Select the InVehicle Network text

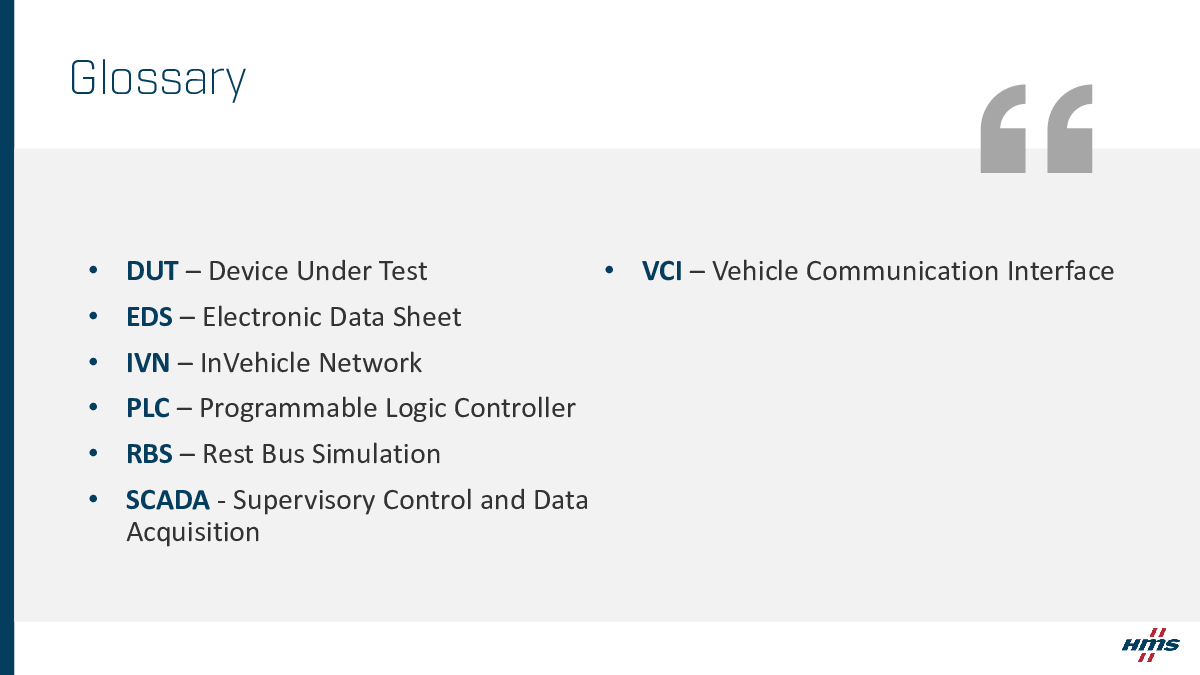click(311, 363)
